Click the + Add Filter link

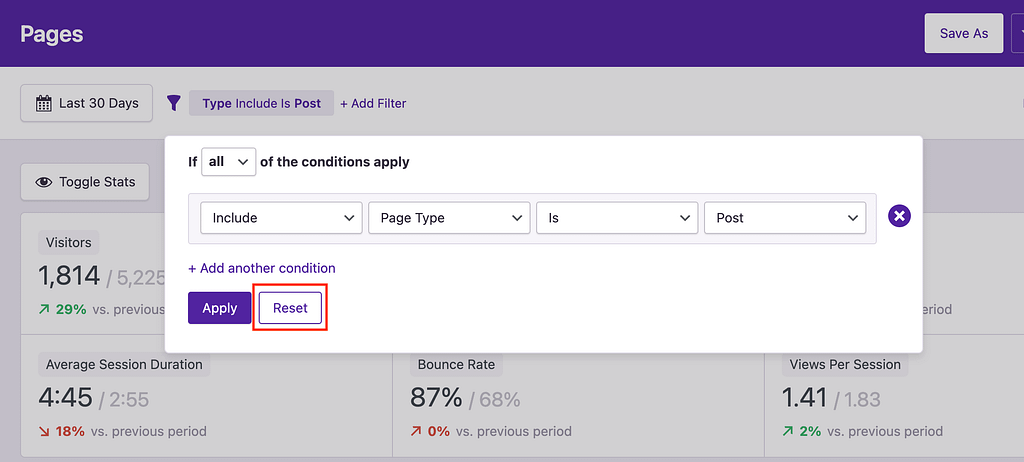click(x=373, y=103)
